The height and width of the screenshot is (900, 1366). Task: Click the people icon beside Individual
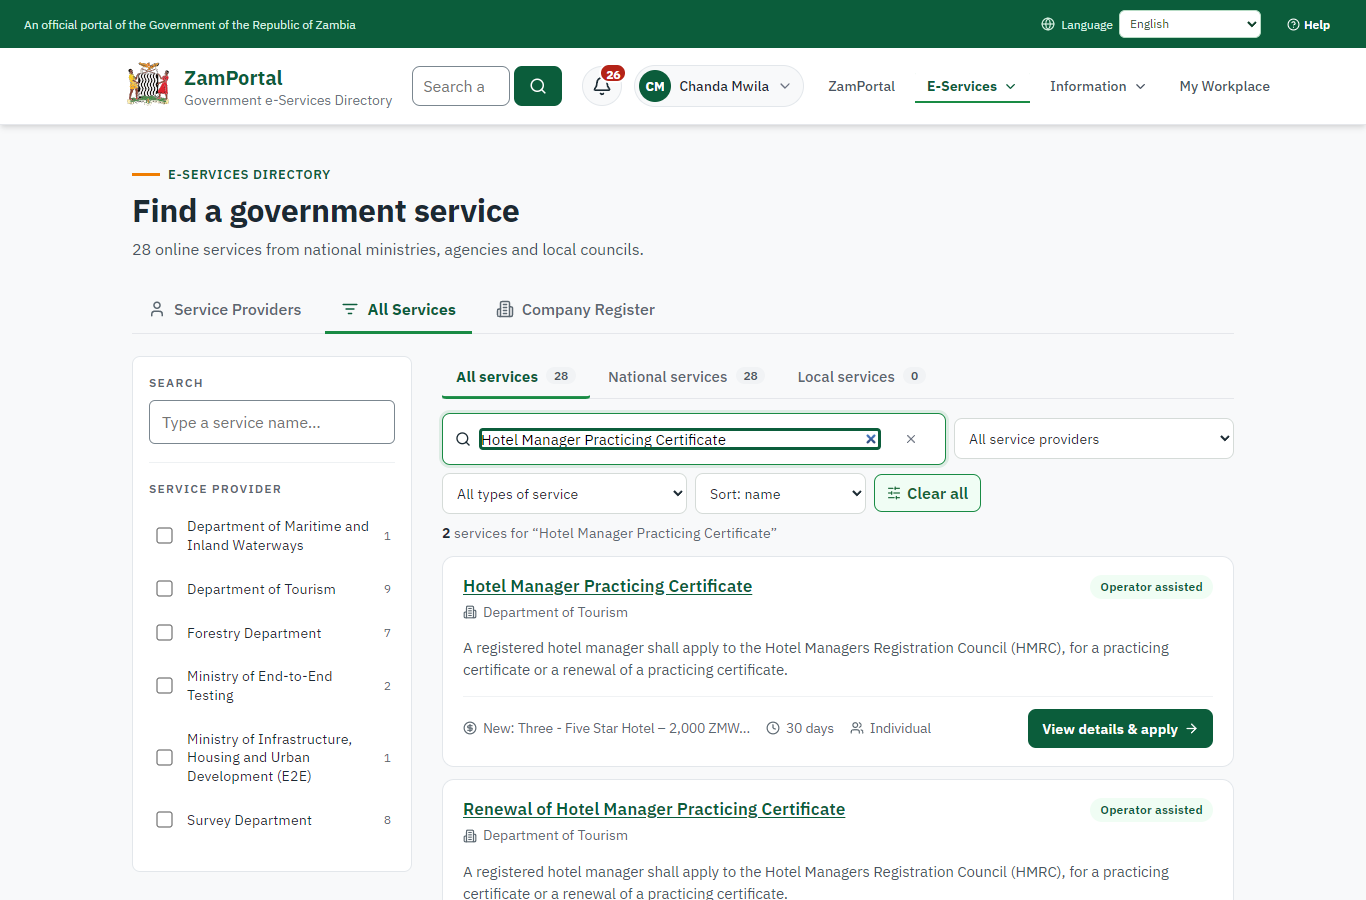[857, 728]
